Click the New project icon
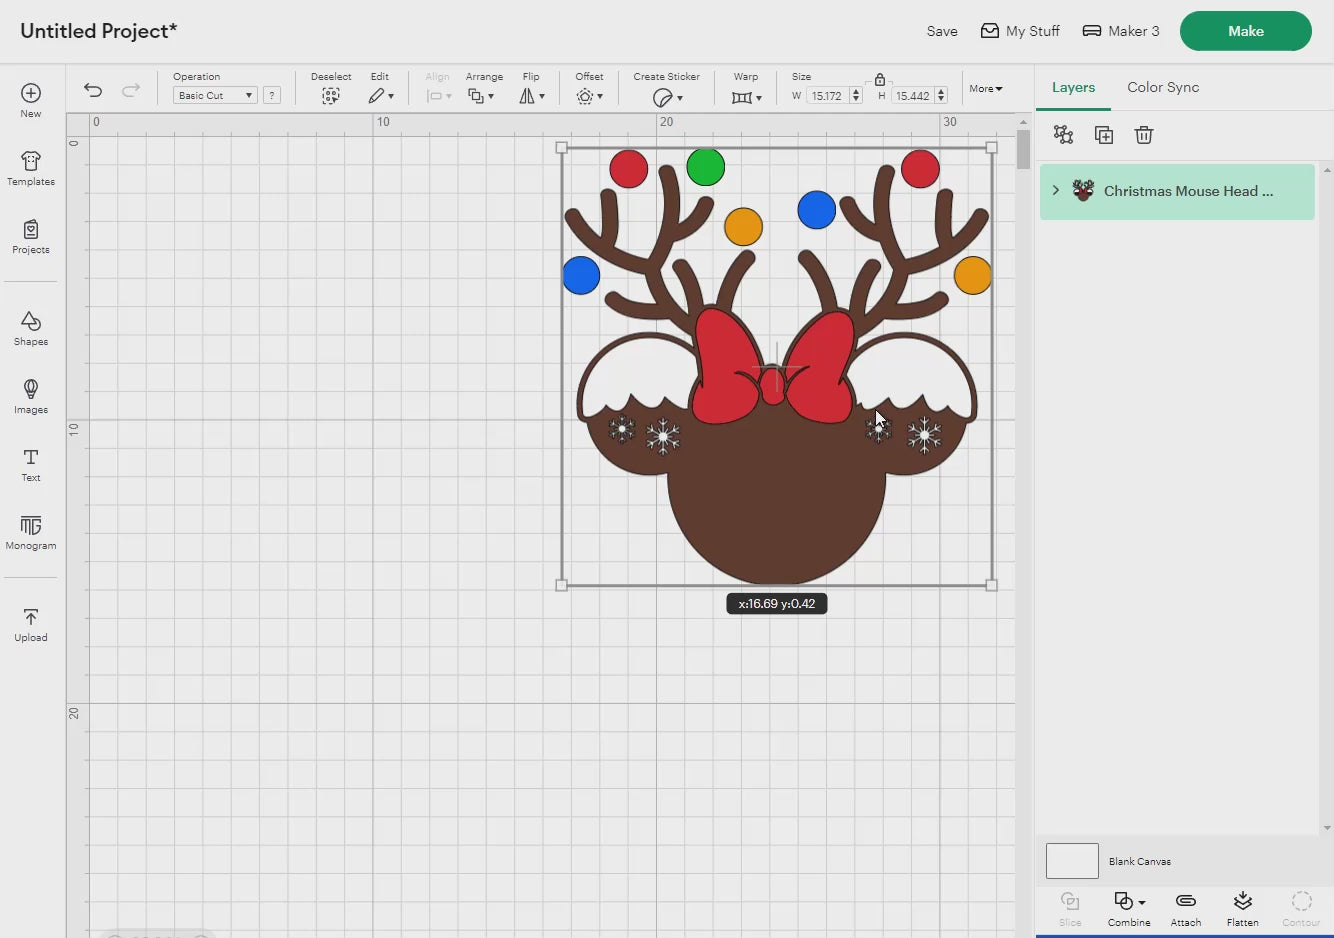 (x=31, y=99)
